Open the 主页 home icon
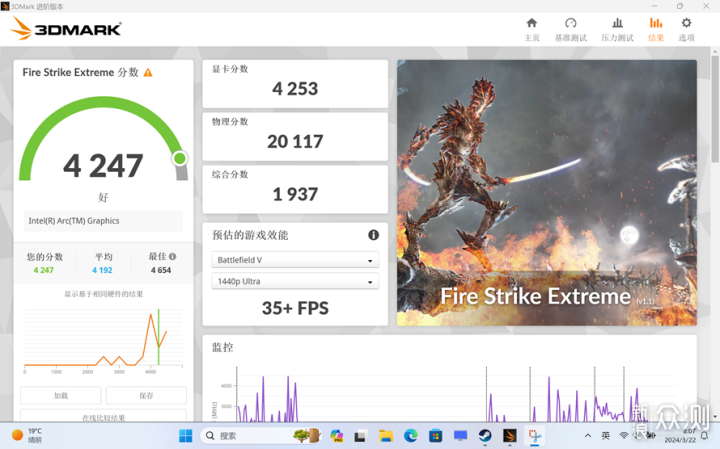720x449 pixels. pyautogui.click(x=532, y=23)
